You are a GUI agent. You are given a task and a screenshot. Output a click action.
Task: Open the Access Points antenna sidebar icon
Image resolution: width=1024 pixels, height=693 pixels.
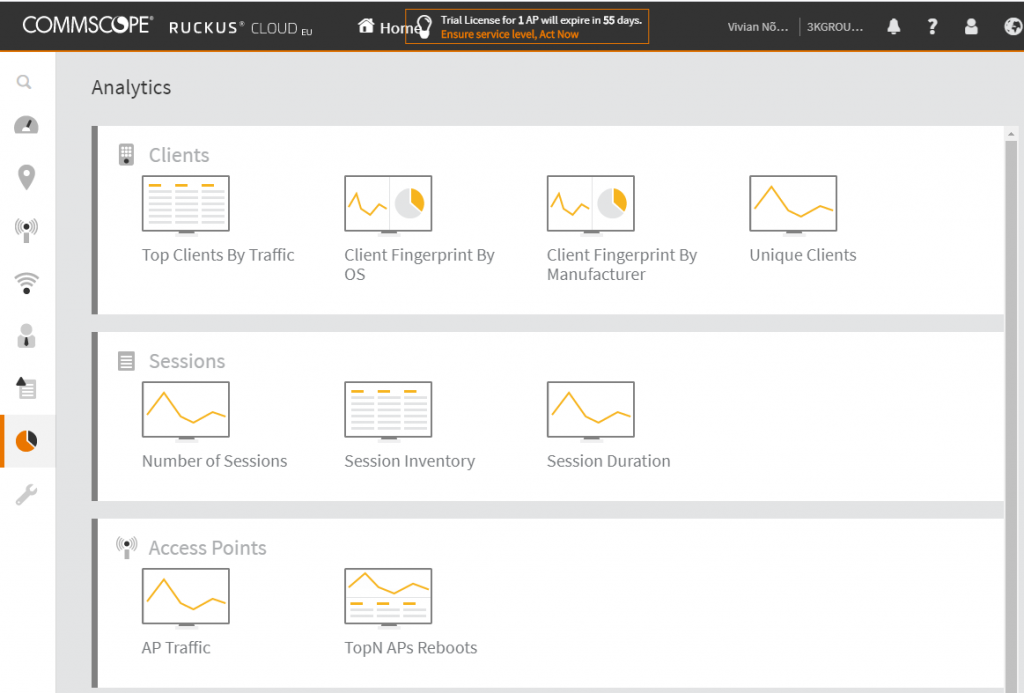pyautogui.click(x=27, y=230)
